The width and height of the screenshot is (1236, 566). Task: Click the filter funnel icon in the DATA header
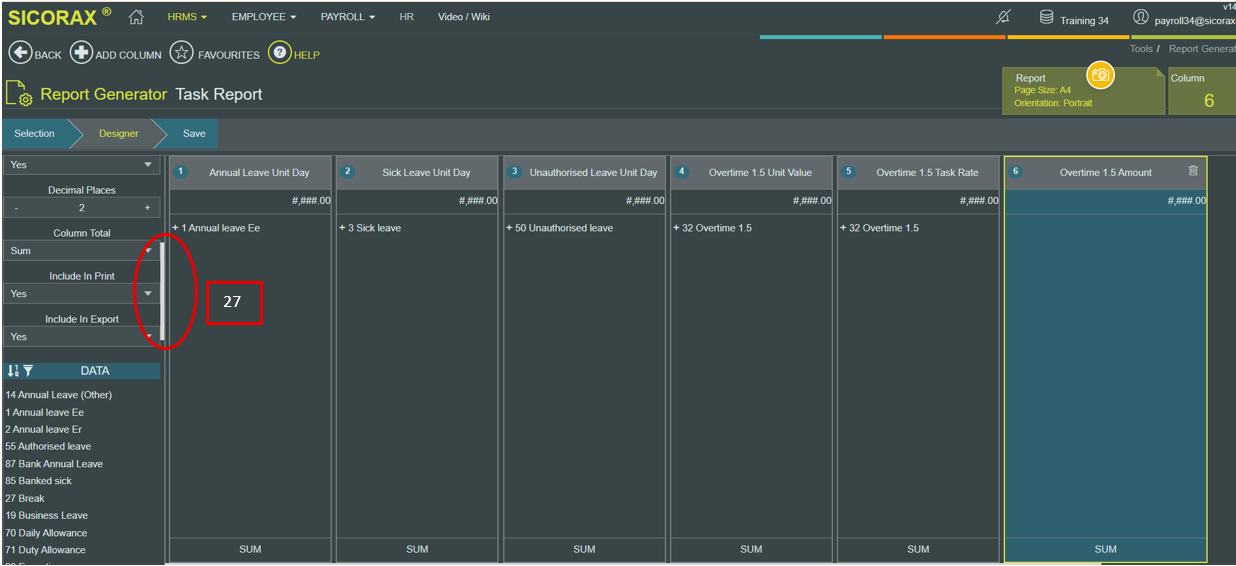[28, 371]
